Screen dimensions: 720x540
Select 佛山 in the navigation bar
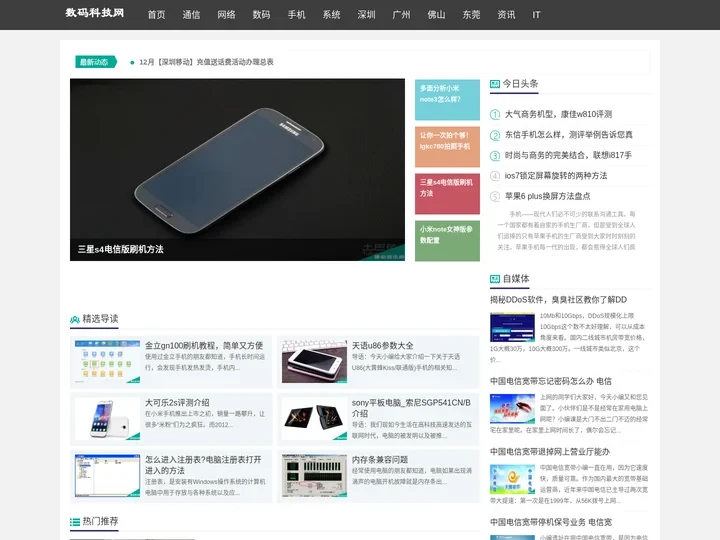click(436, 15)
